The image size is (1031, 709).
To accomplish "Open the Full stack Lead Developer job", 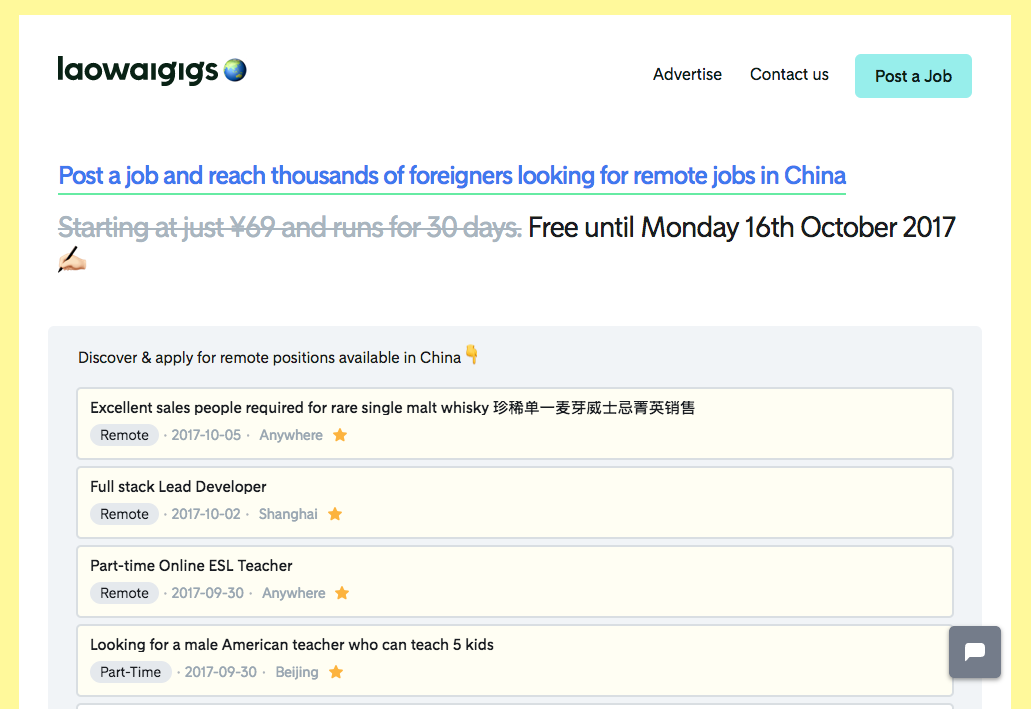I will 515,502.
